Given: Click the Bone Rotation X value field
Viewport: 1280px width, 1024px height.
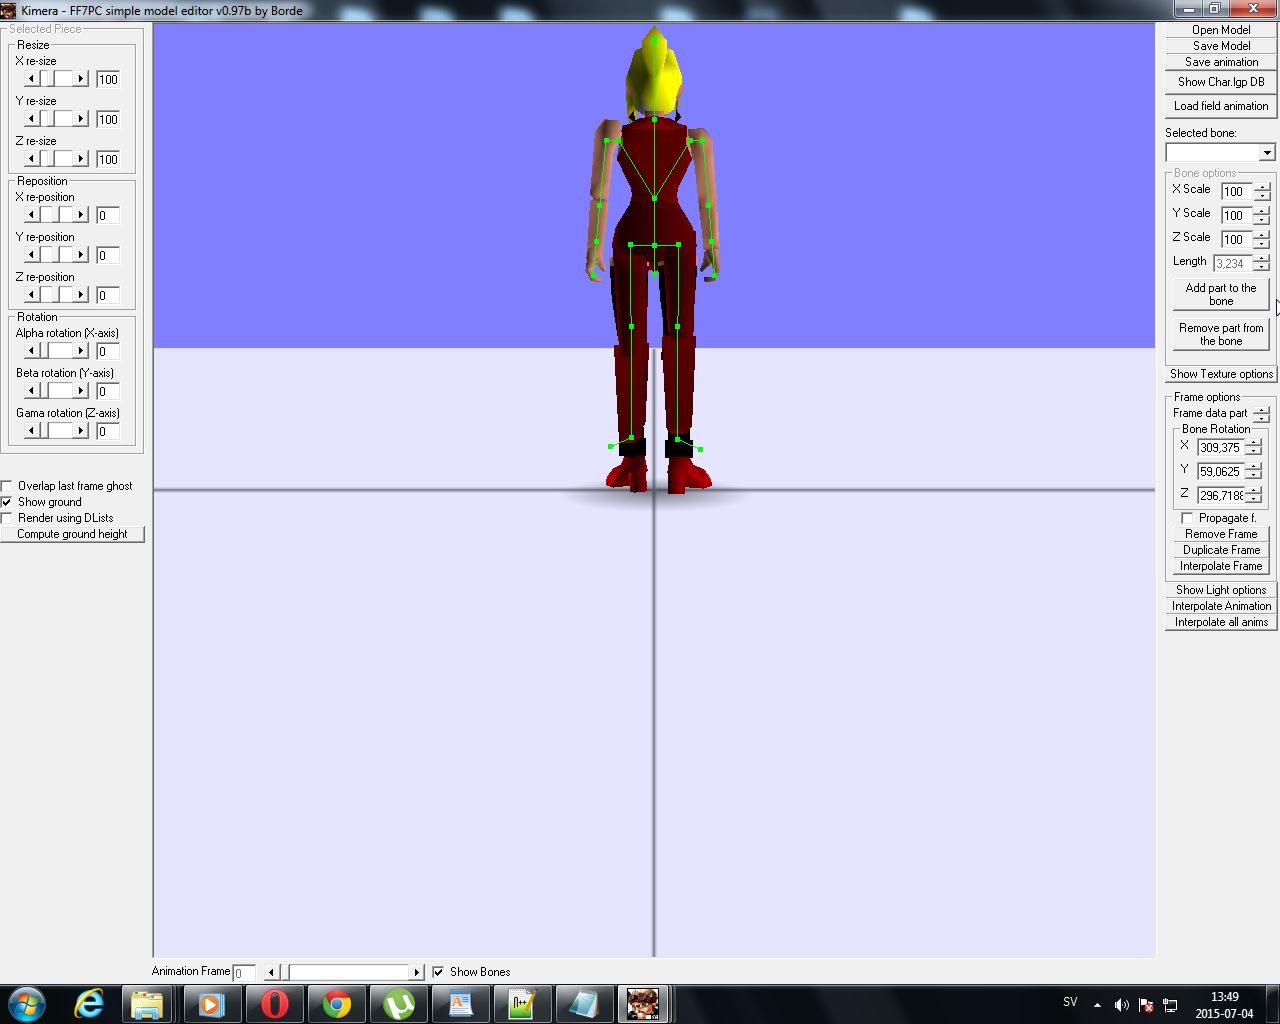Looking at the screenshot, I should pos(1220,447).
